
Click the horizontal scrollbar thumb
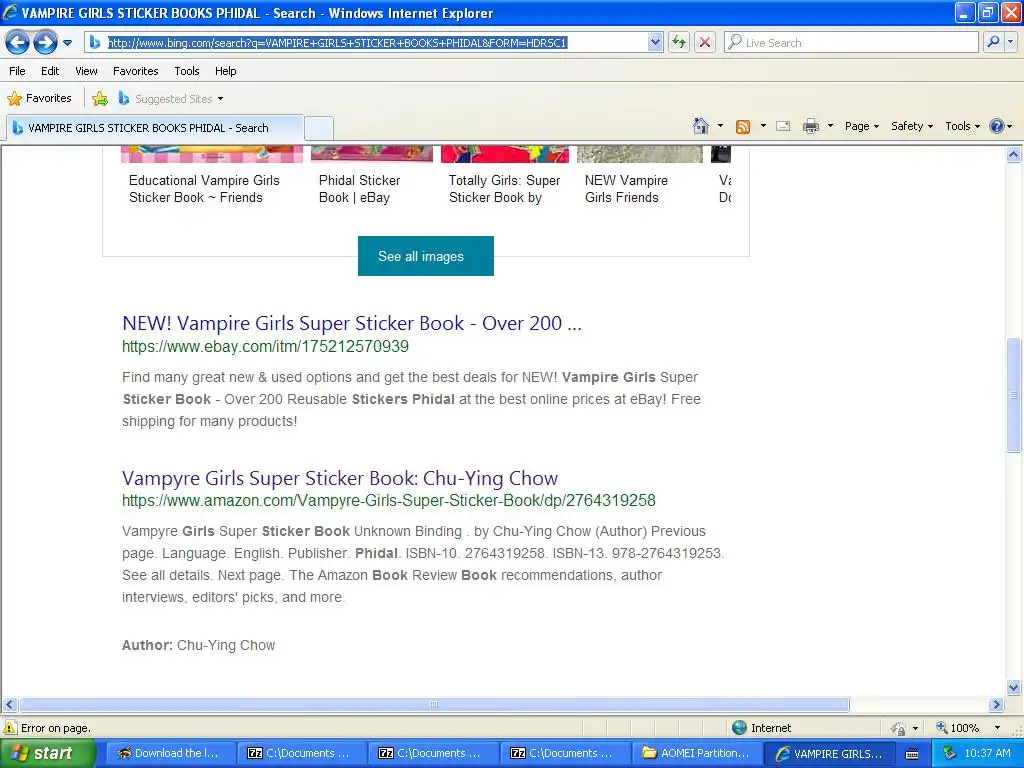(x=434, y=705)
